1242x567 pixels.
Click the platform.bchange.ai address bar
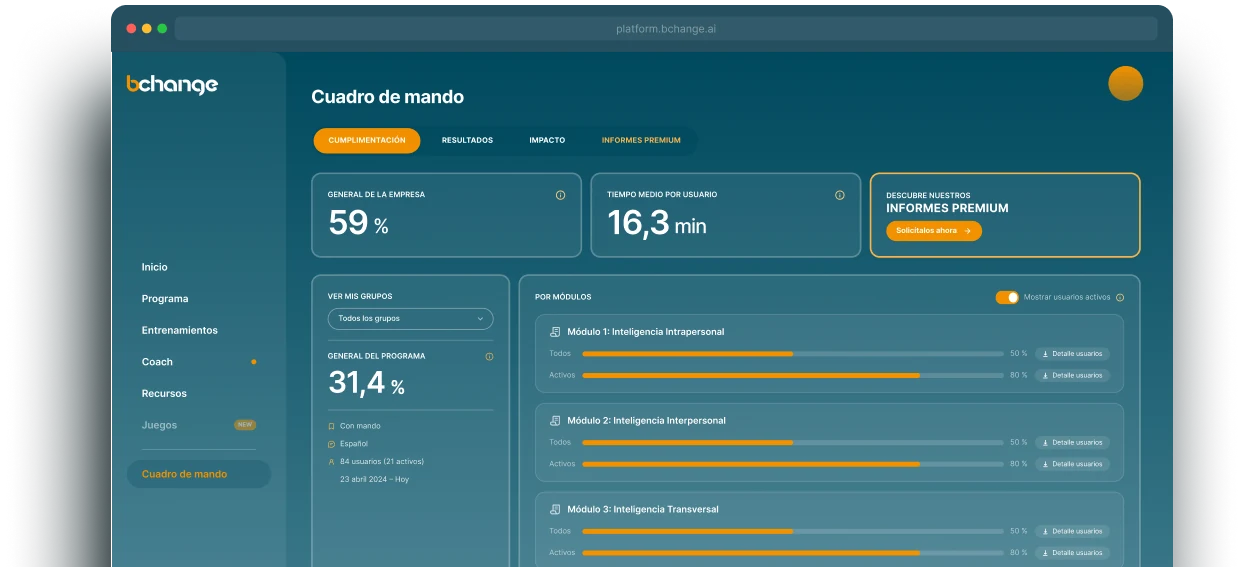tap(666, 29)
